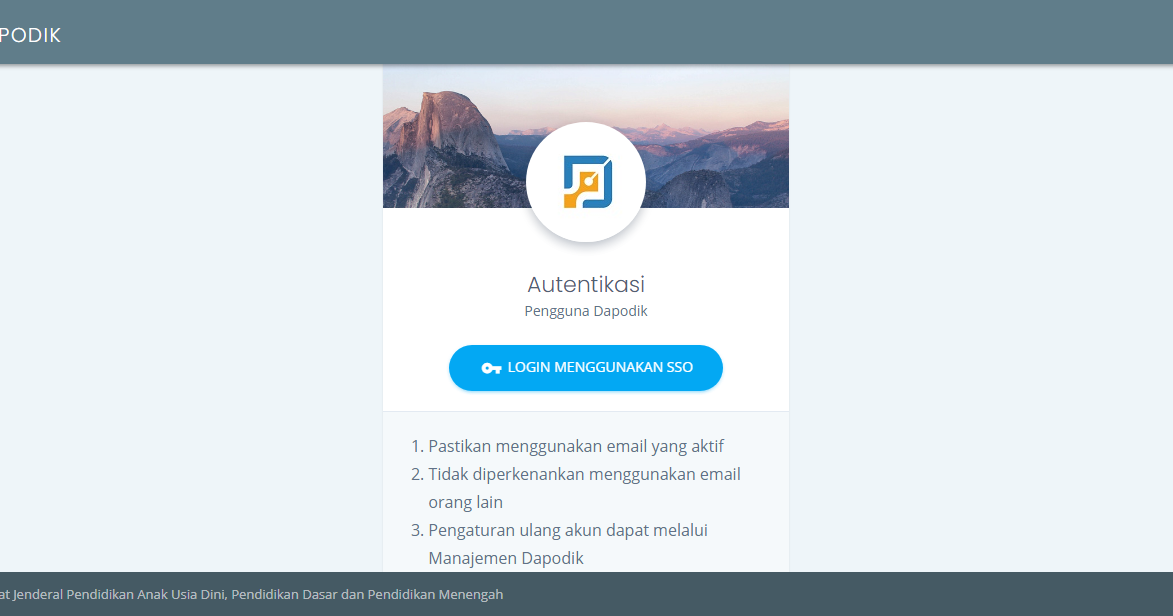1173x616 pixels.
Task: Click the number 1 list marker
Action: point(417,446)
